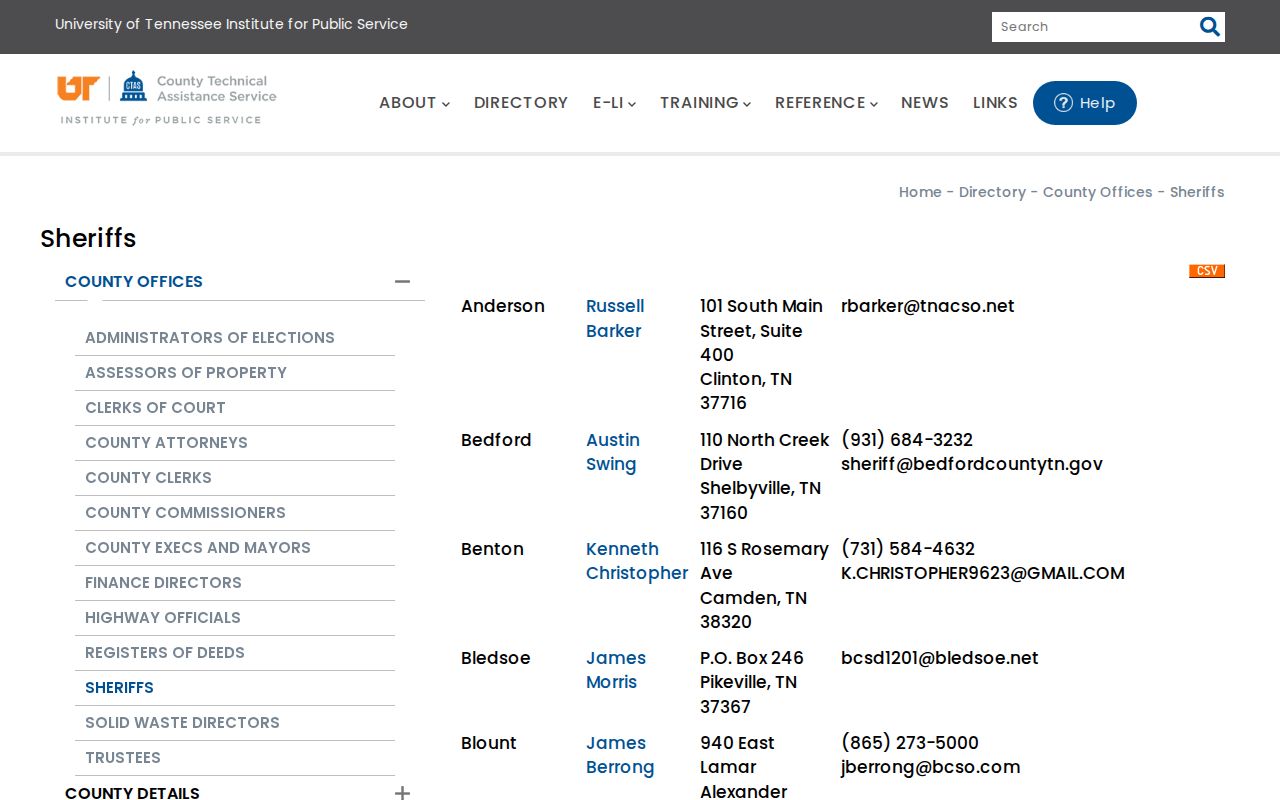Click email bcsd1201@bledsoe.net

[x=940, y=658]
